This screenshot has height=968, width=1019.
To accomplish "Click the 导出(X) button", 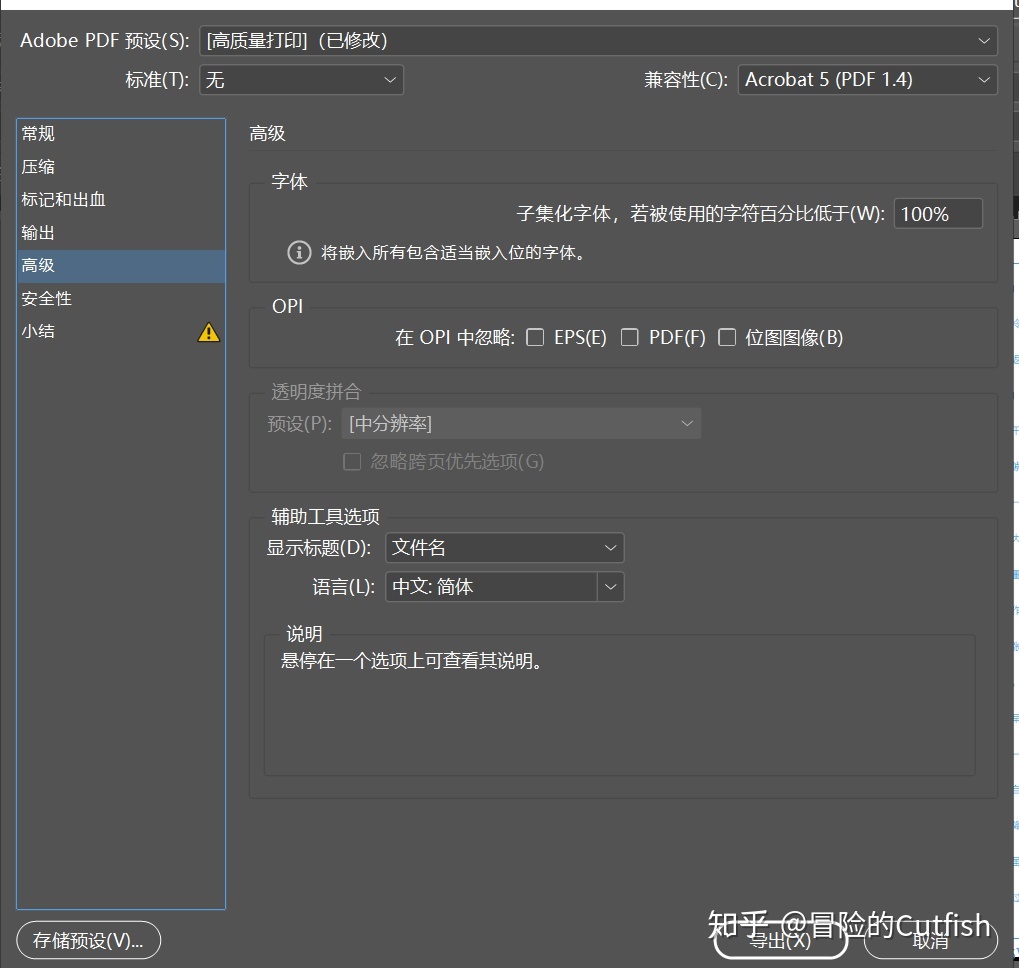I will click(780, 940).
